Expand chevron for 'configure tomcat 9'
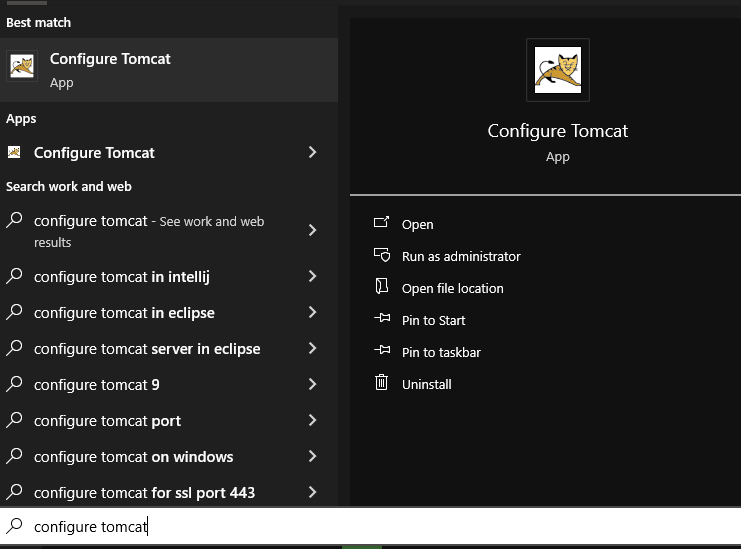The width and height of the screenshot is (741, 549). [x=312, y=384]
